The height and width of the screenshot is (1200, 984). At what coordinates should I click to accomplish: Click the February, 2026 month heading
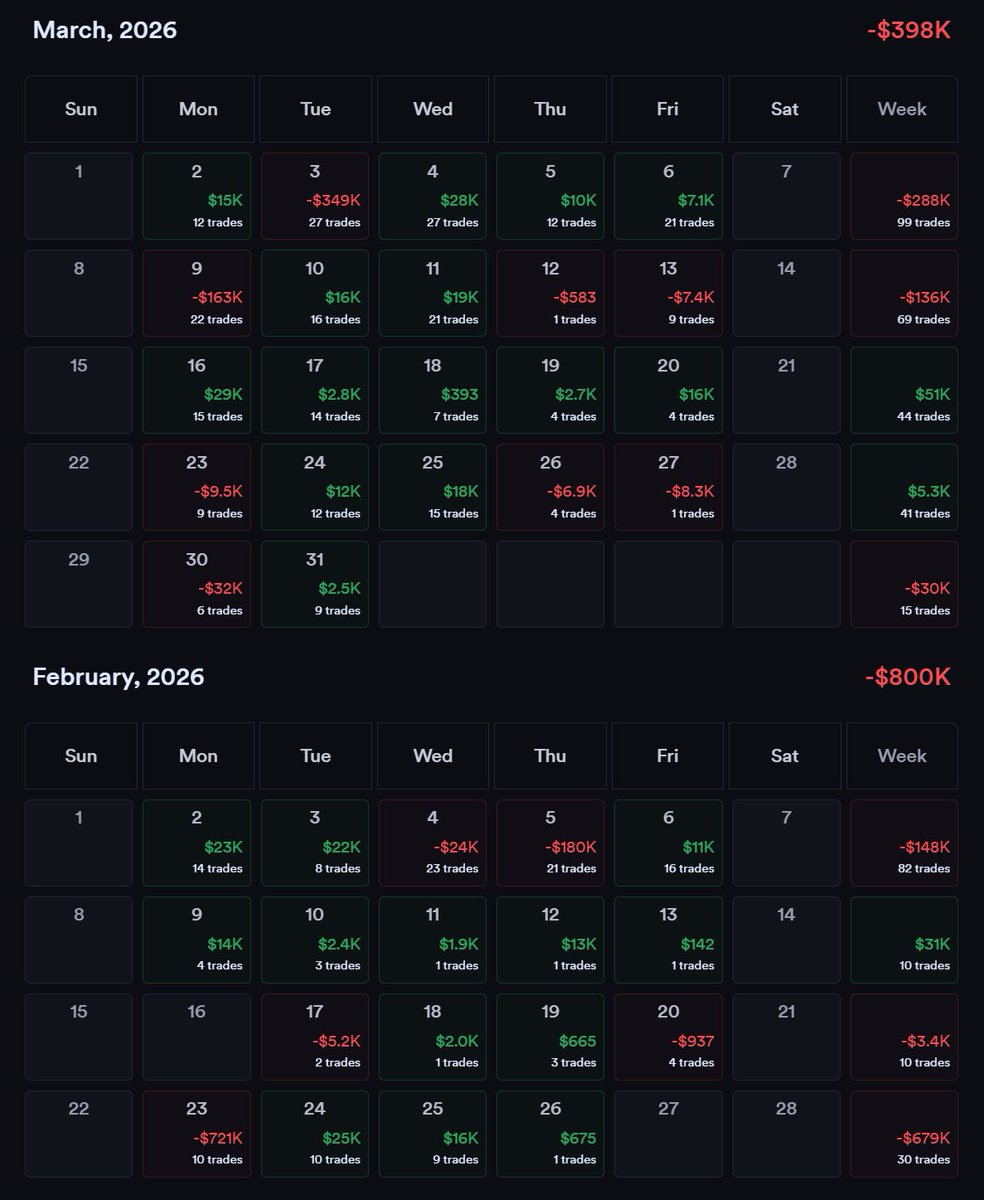(x=118, y=677)
